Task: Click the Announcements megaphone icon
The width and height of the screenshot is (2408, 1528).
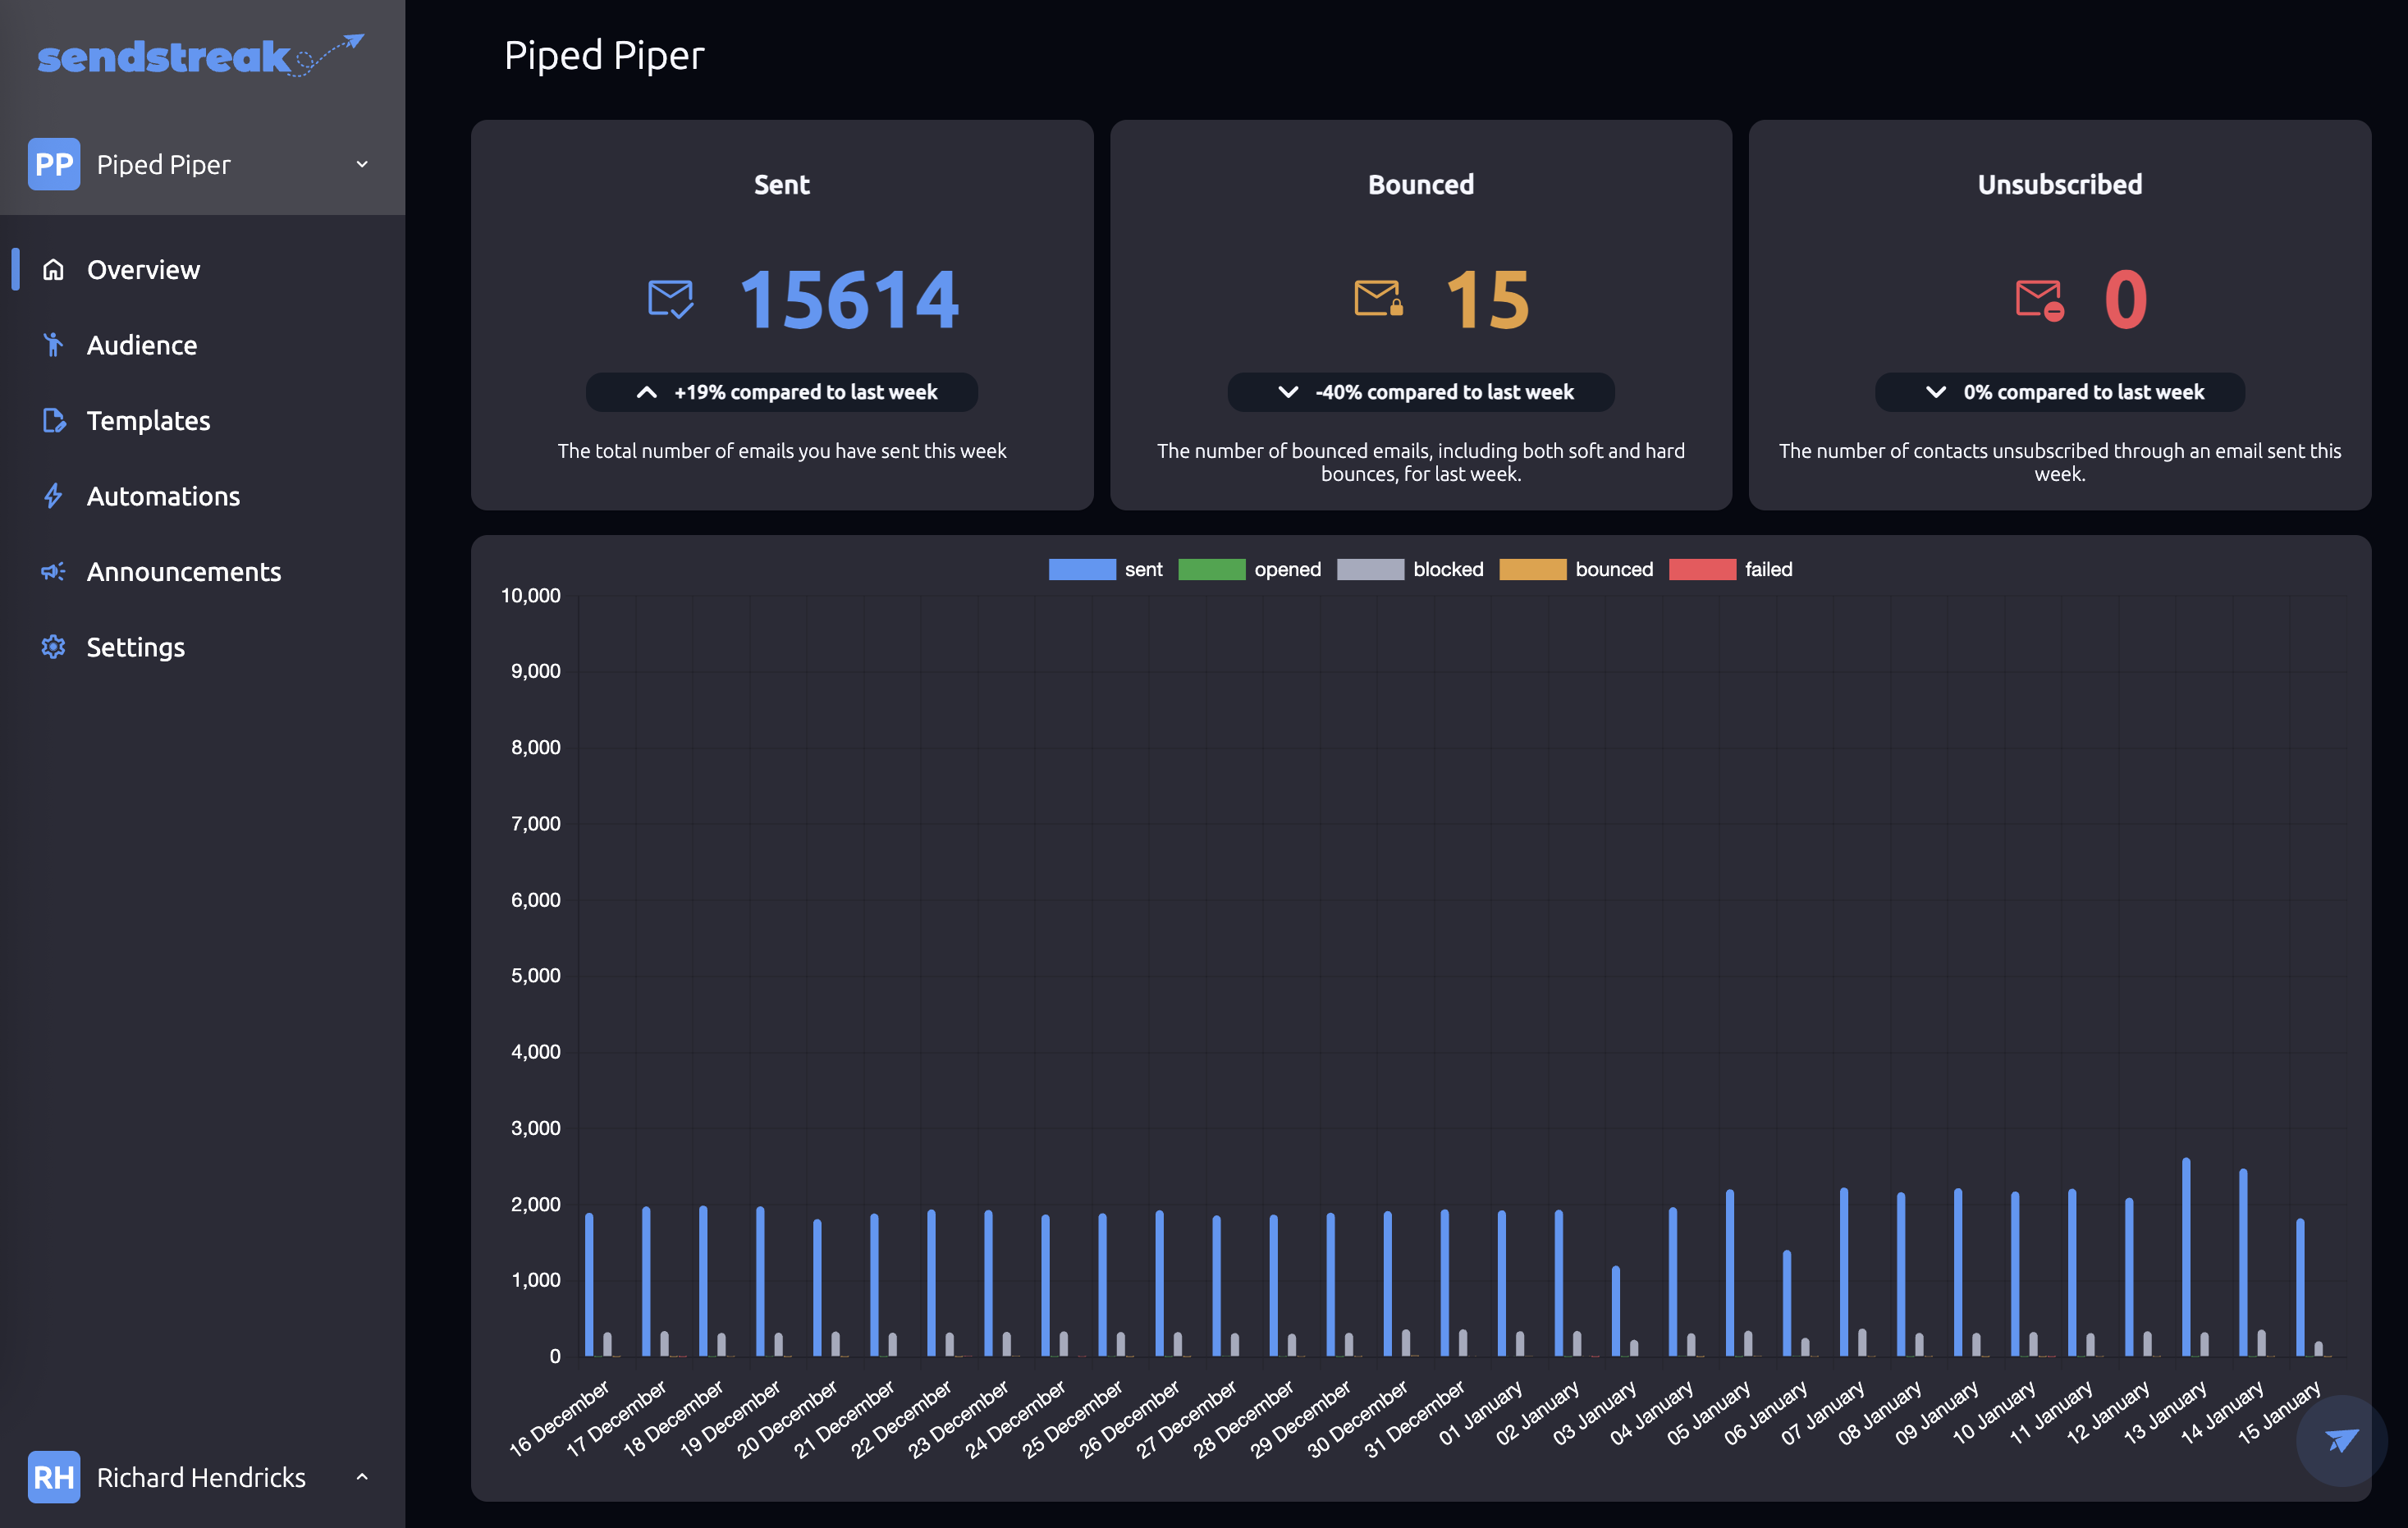Action: click(53, 571)
